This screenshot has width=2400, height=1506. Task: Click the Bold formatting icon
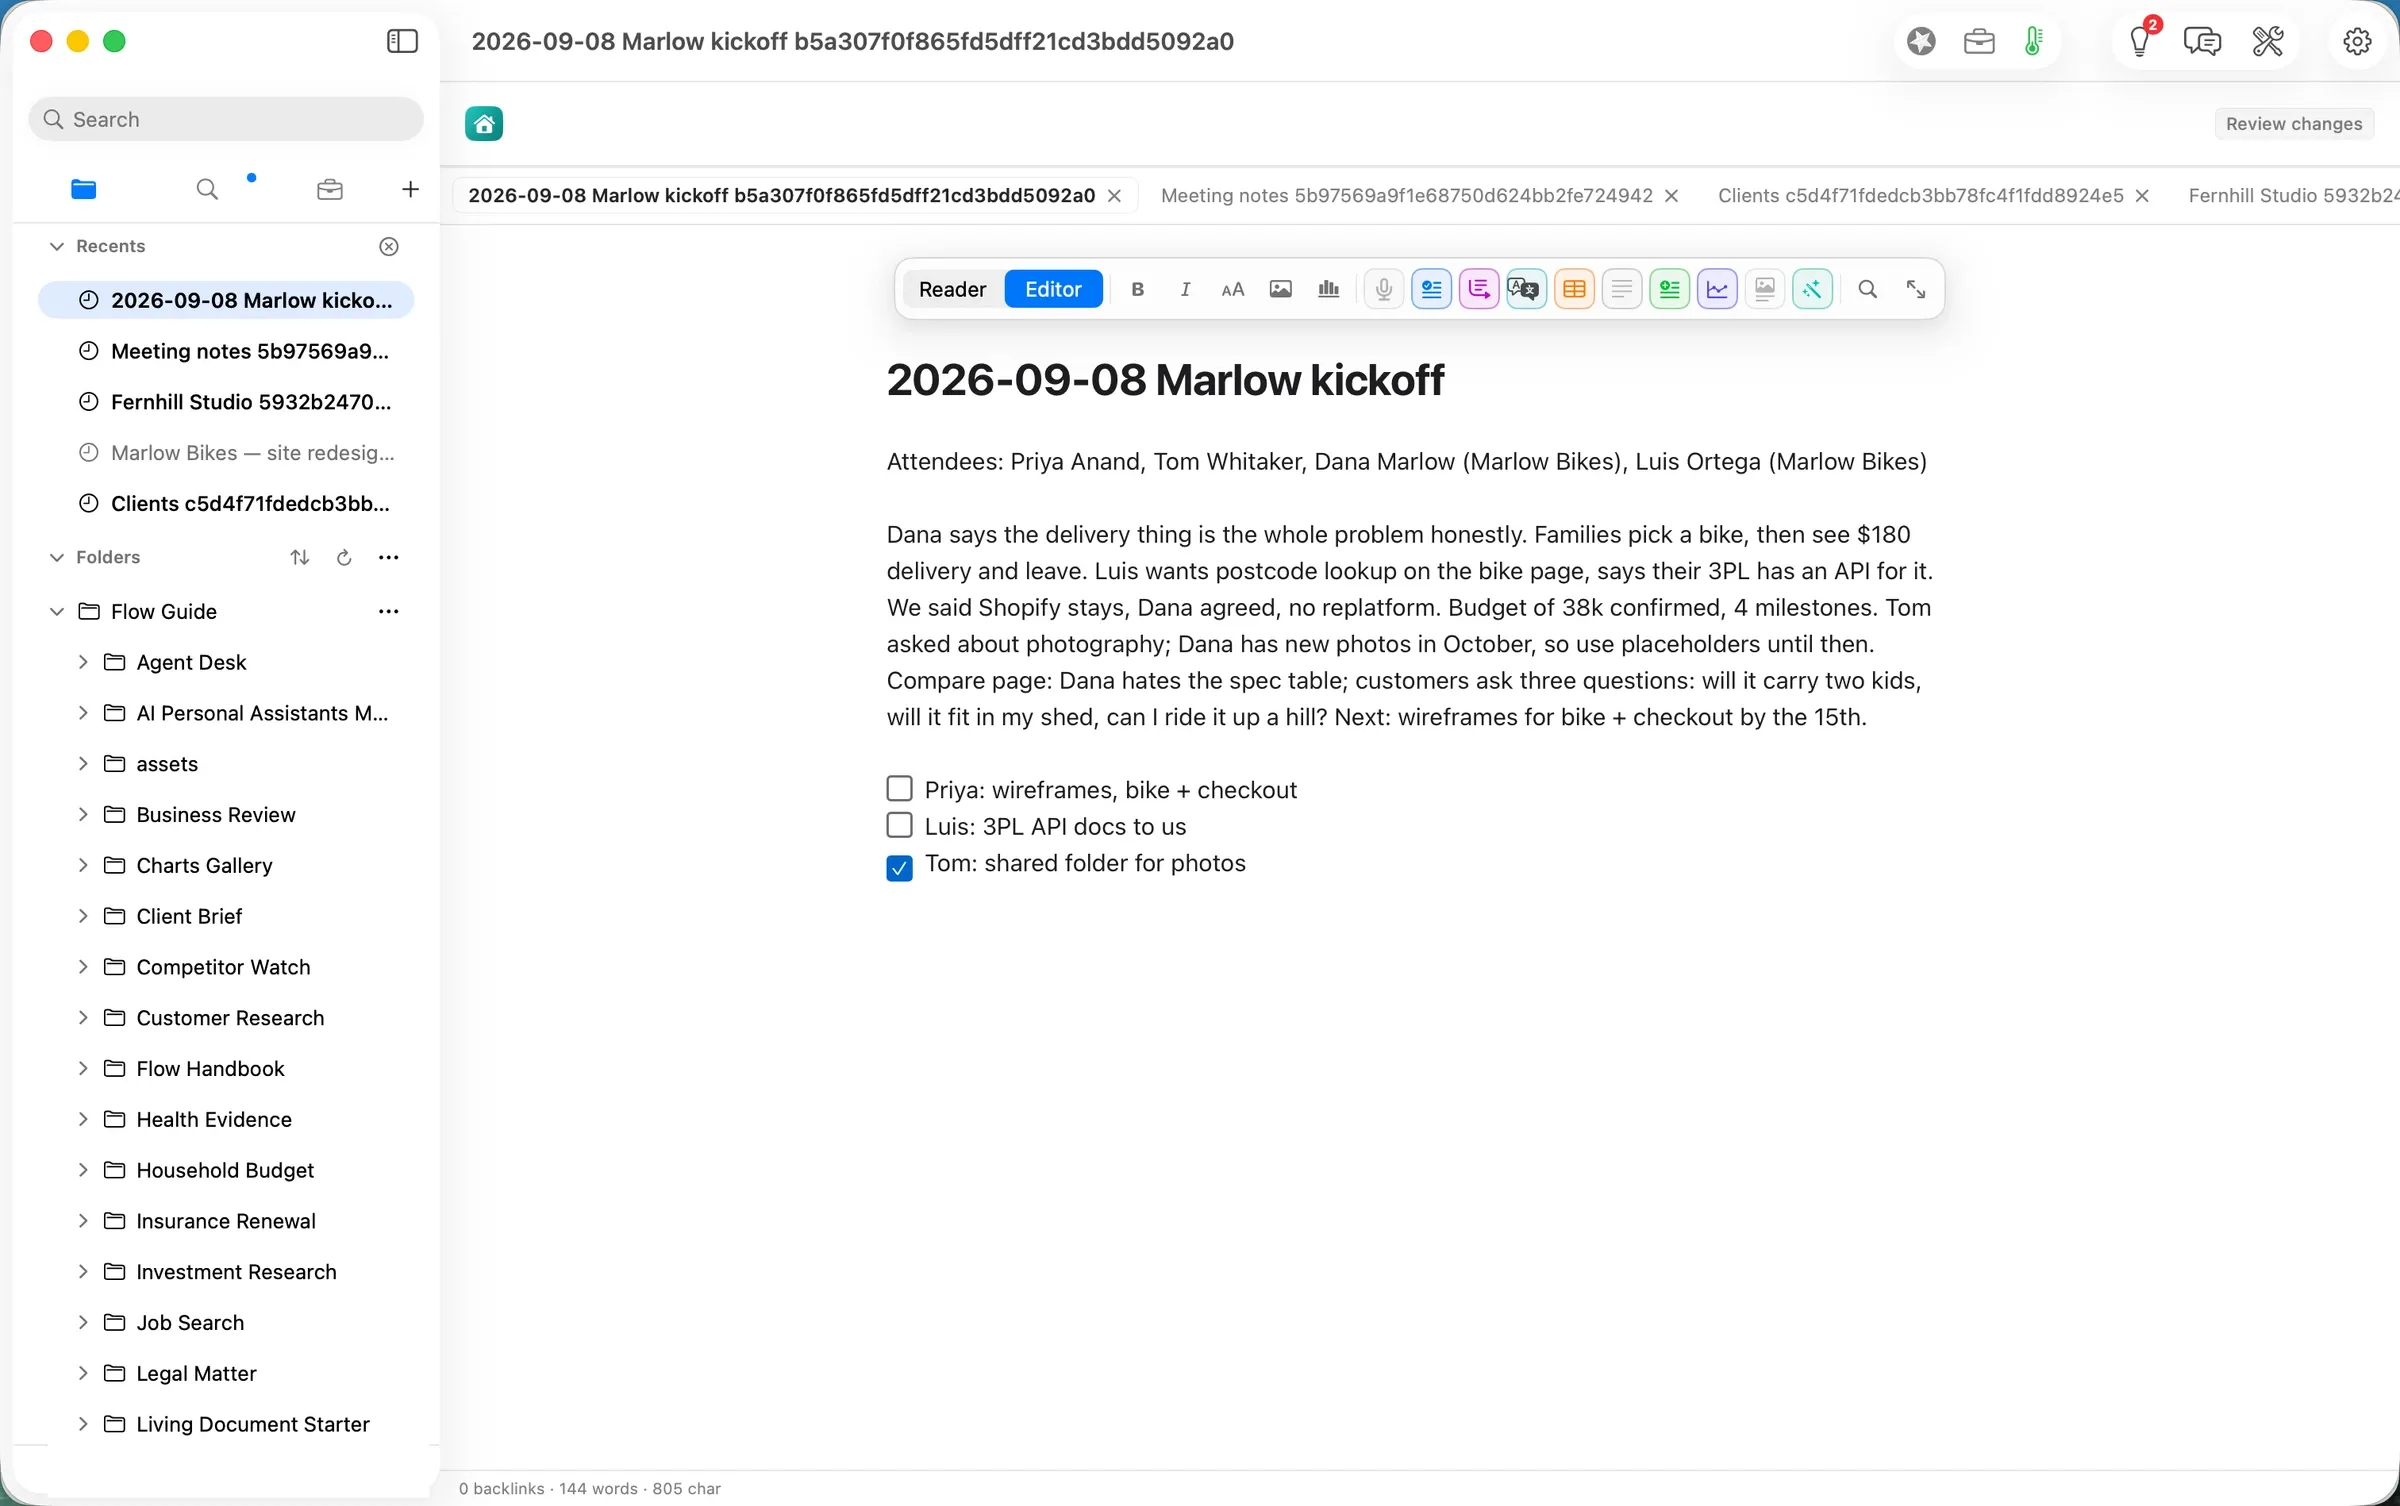(1137, 289)
